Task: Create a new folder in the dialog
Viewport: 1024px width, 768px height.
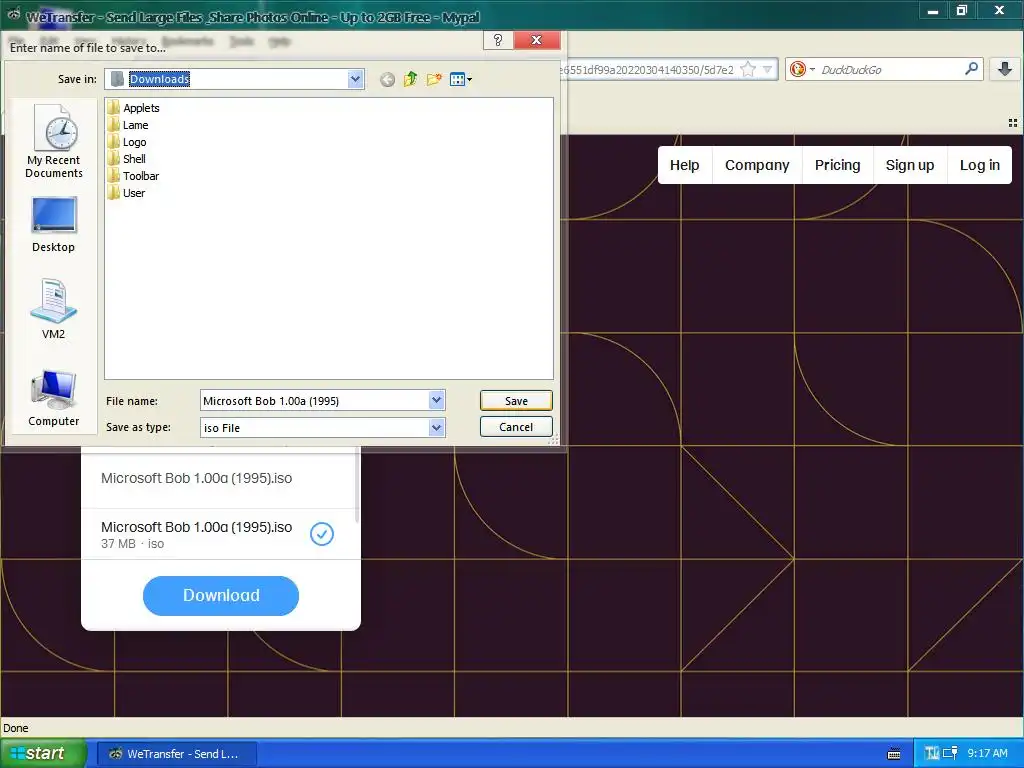Action: pyautogui.click(x=434, y=80)
